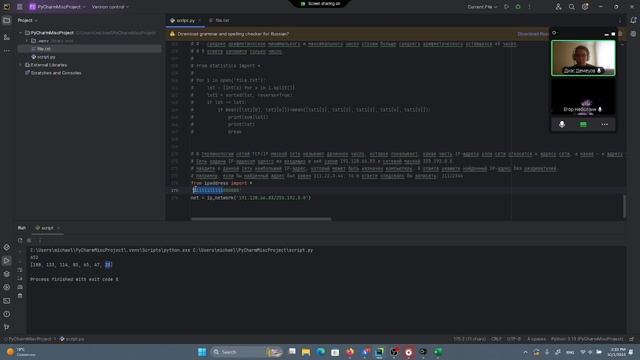
Task: Click 'Process finished with exit code' output line
Action: (74, 280)
